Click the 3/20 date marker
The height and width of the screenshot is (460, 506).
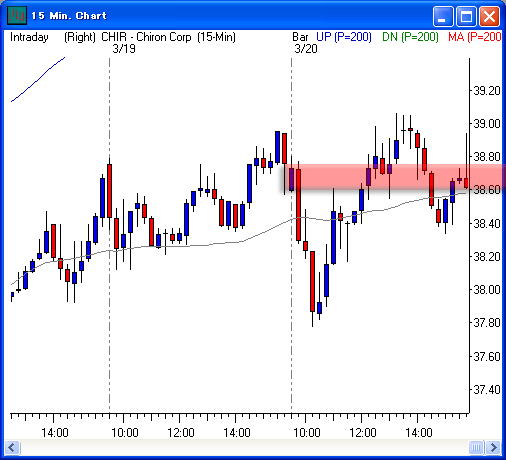click(306, 49)
